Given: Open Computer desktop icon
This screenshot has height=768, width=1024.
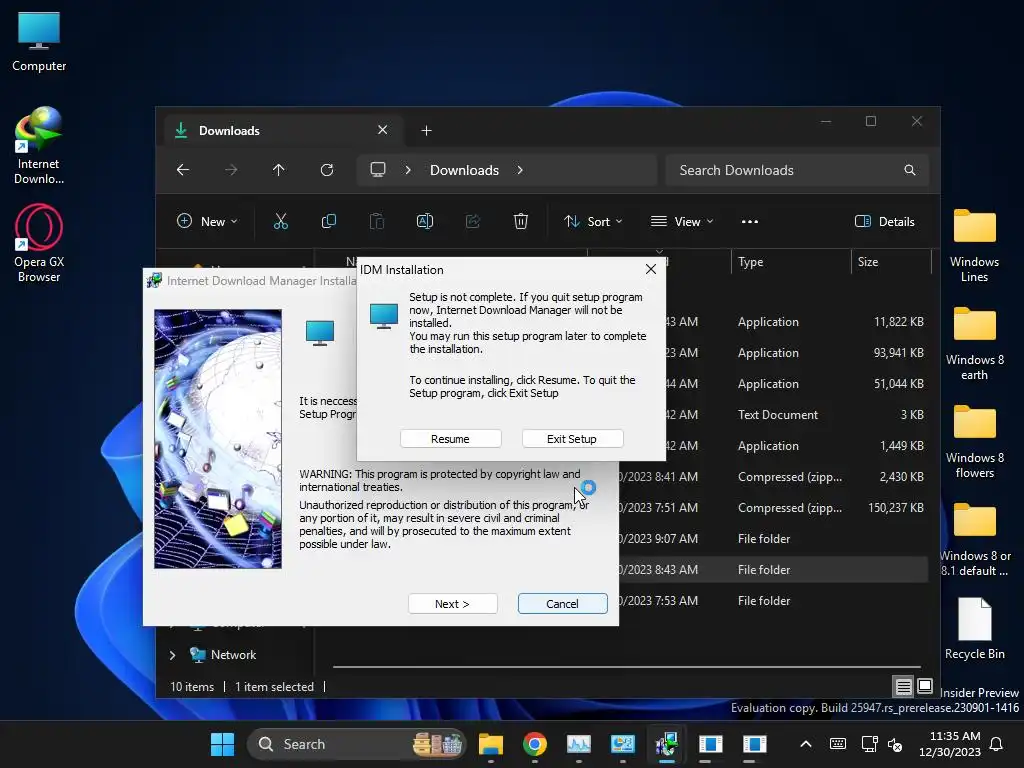Looking at the screenshot, I should (x=39, y=42).
